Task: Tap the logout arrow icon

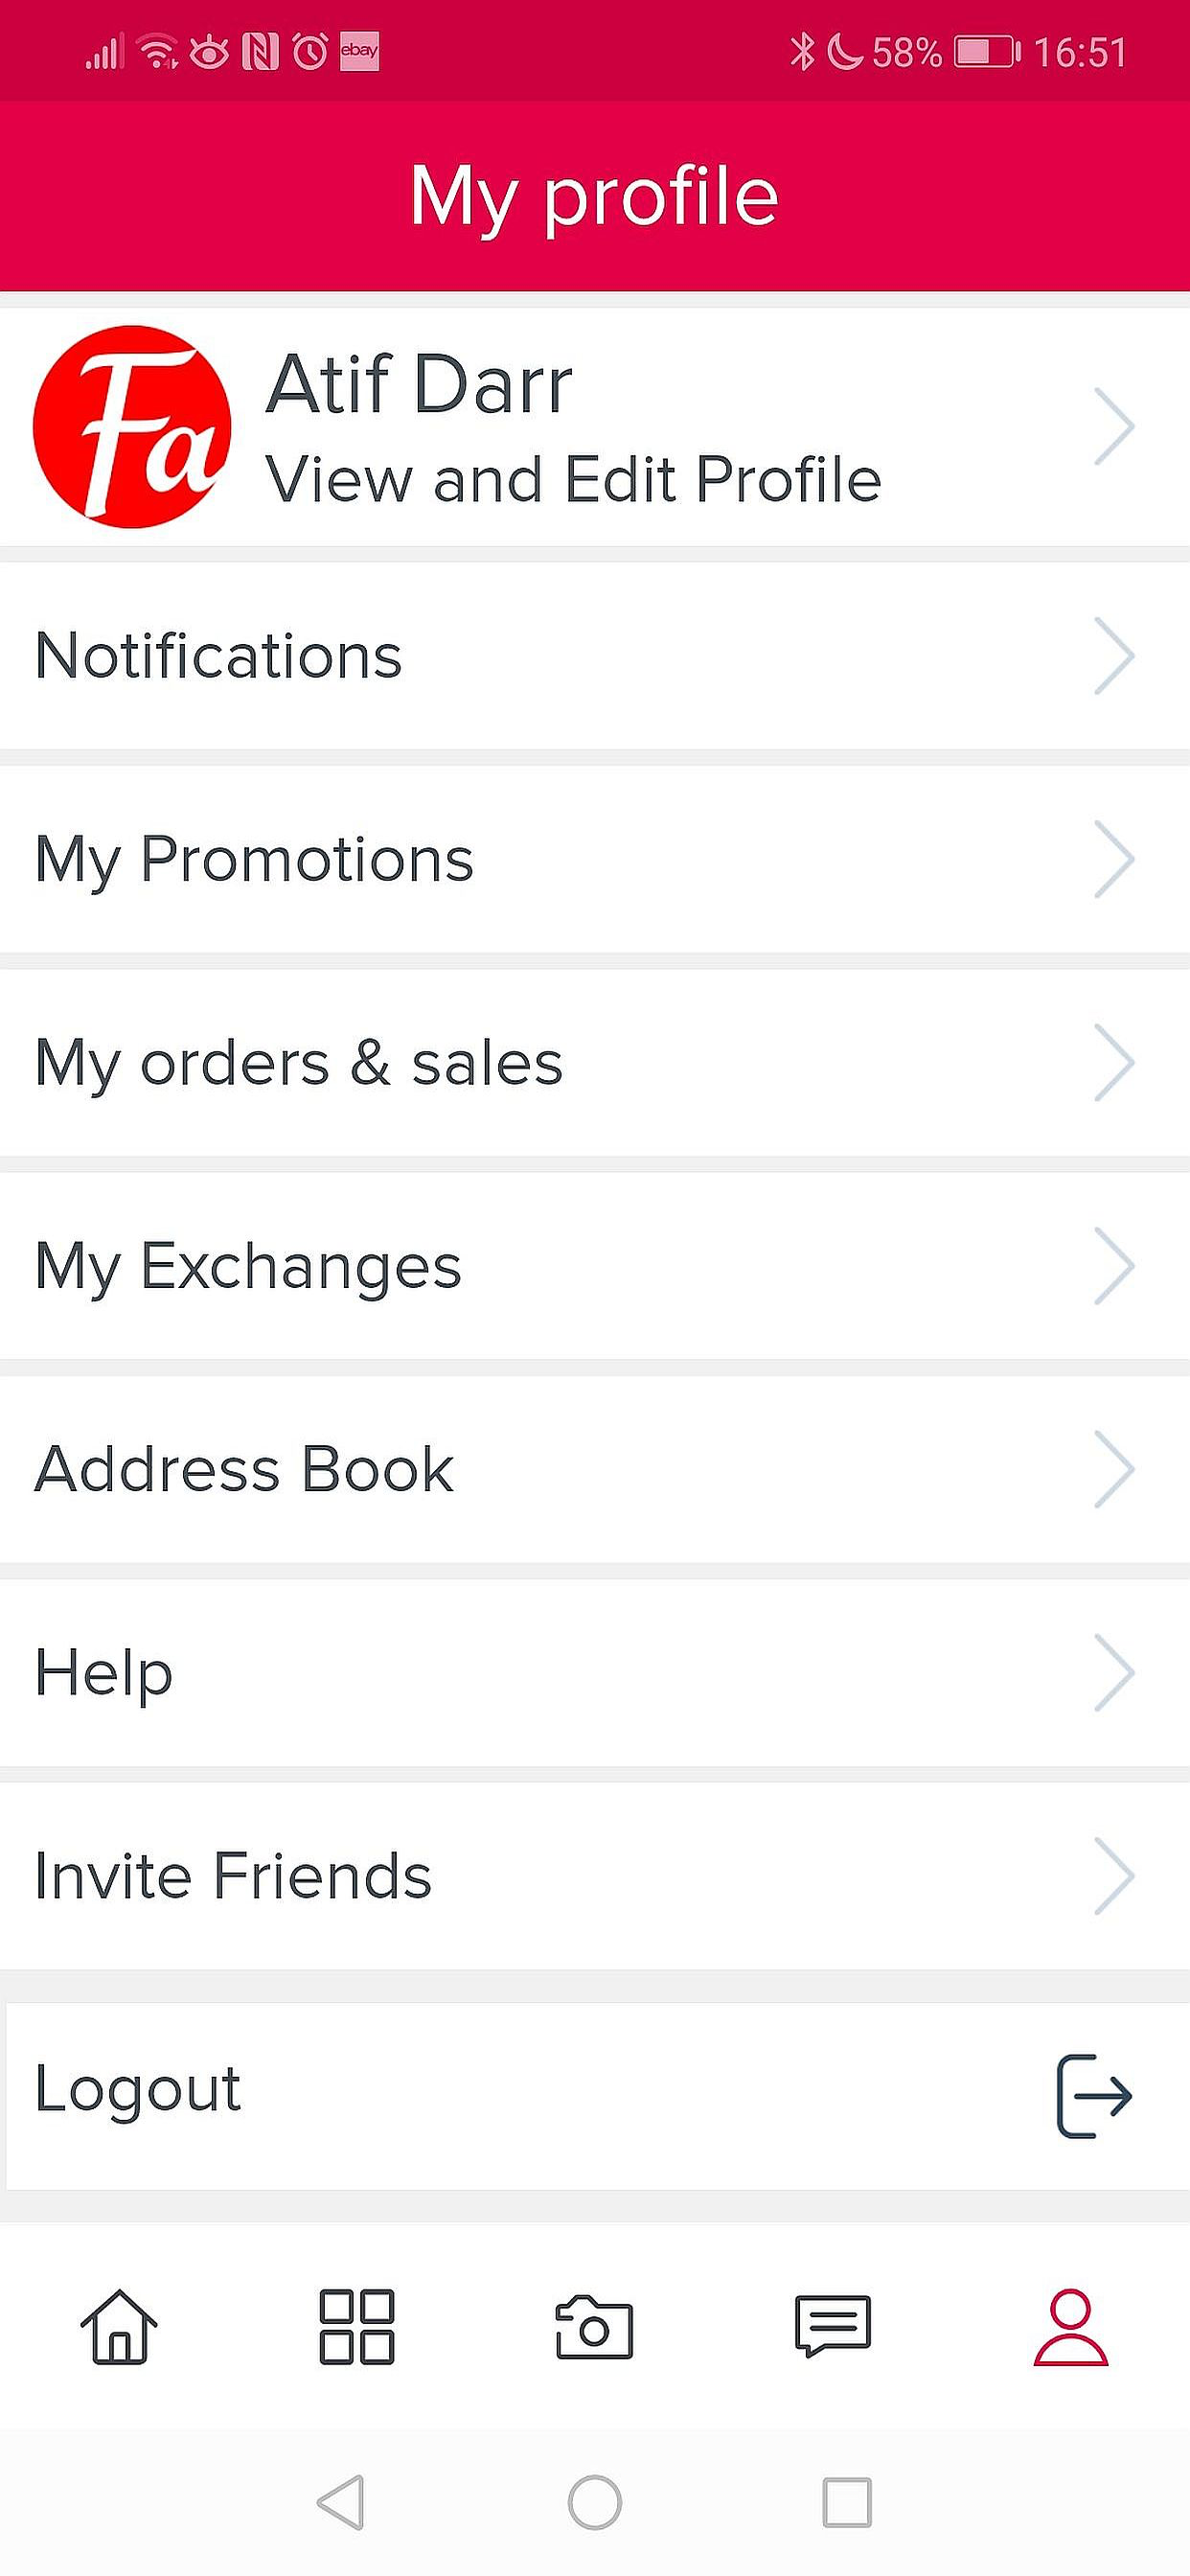Action: pyautogui.click(x=1094, y=2096)
